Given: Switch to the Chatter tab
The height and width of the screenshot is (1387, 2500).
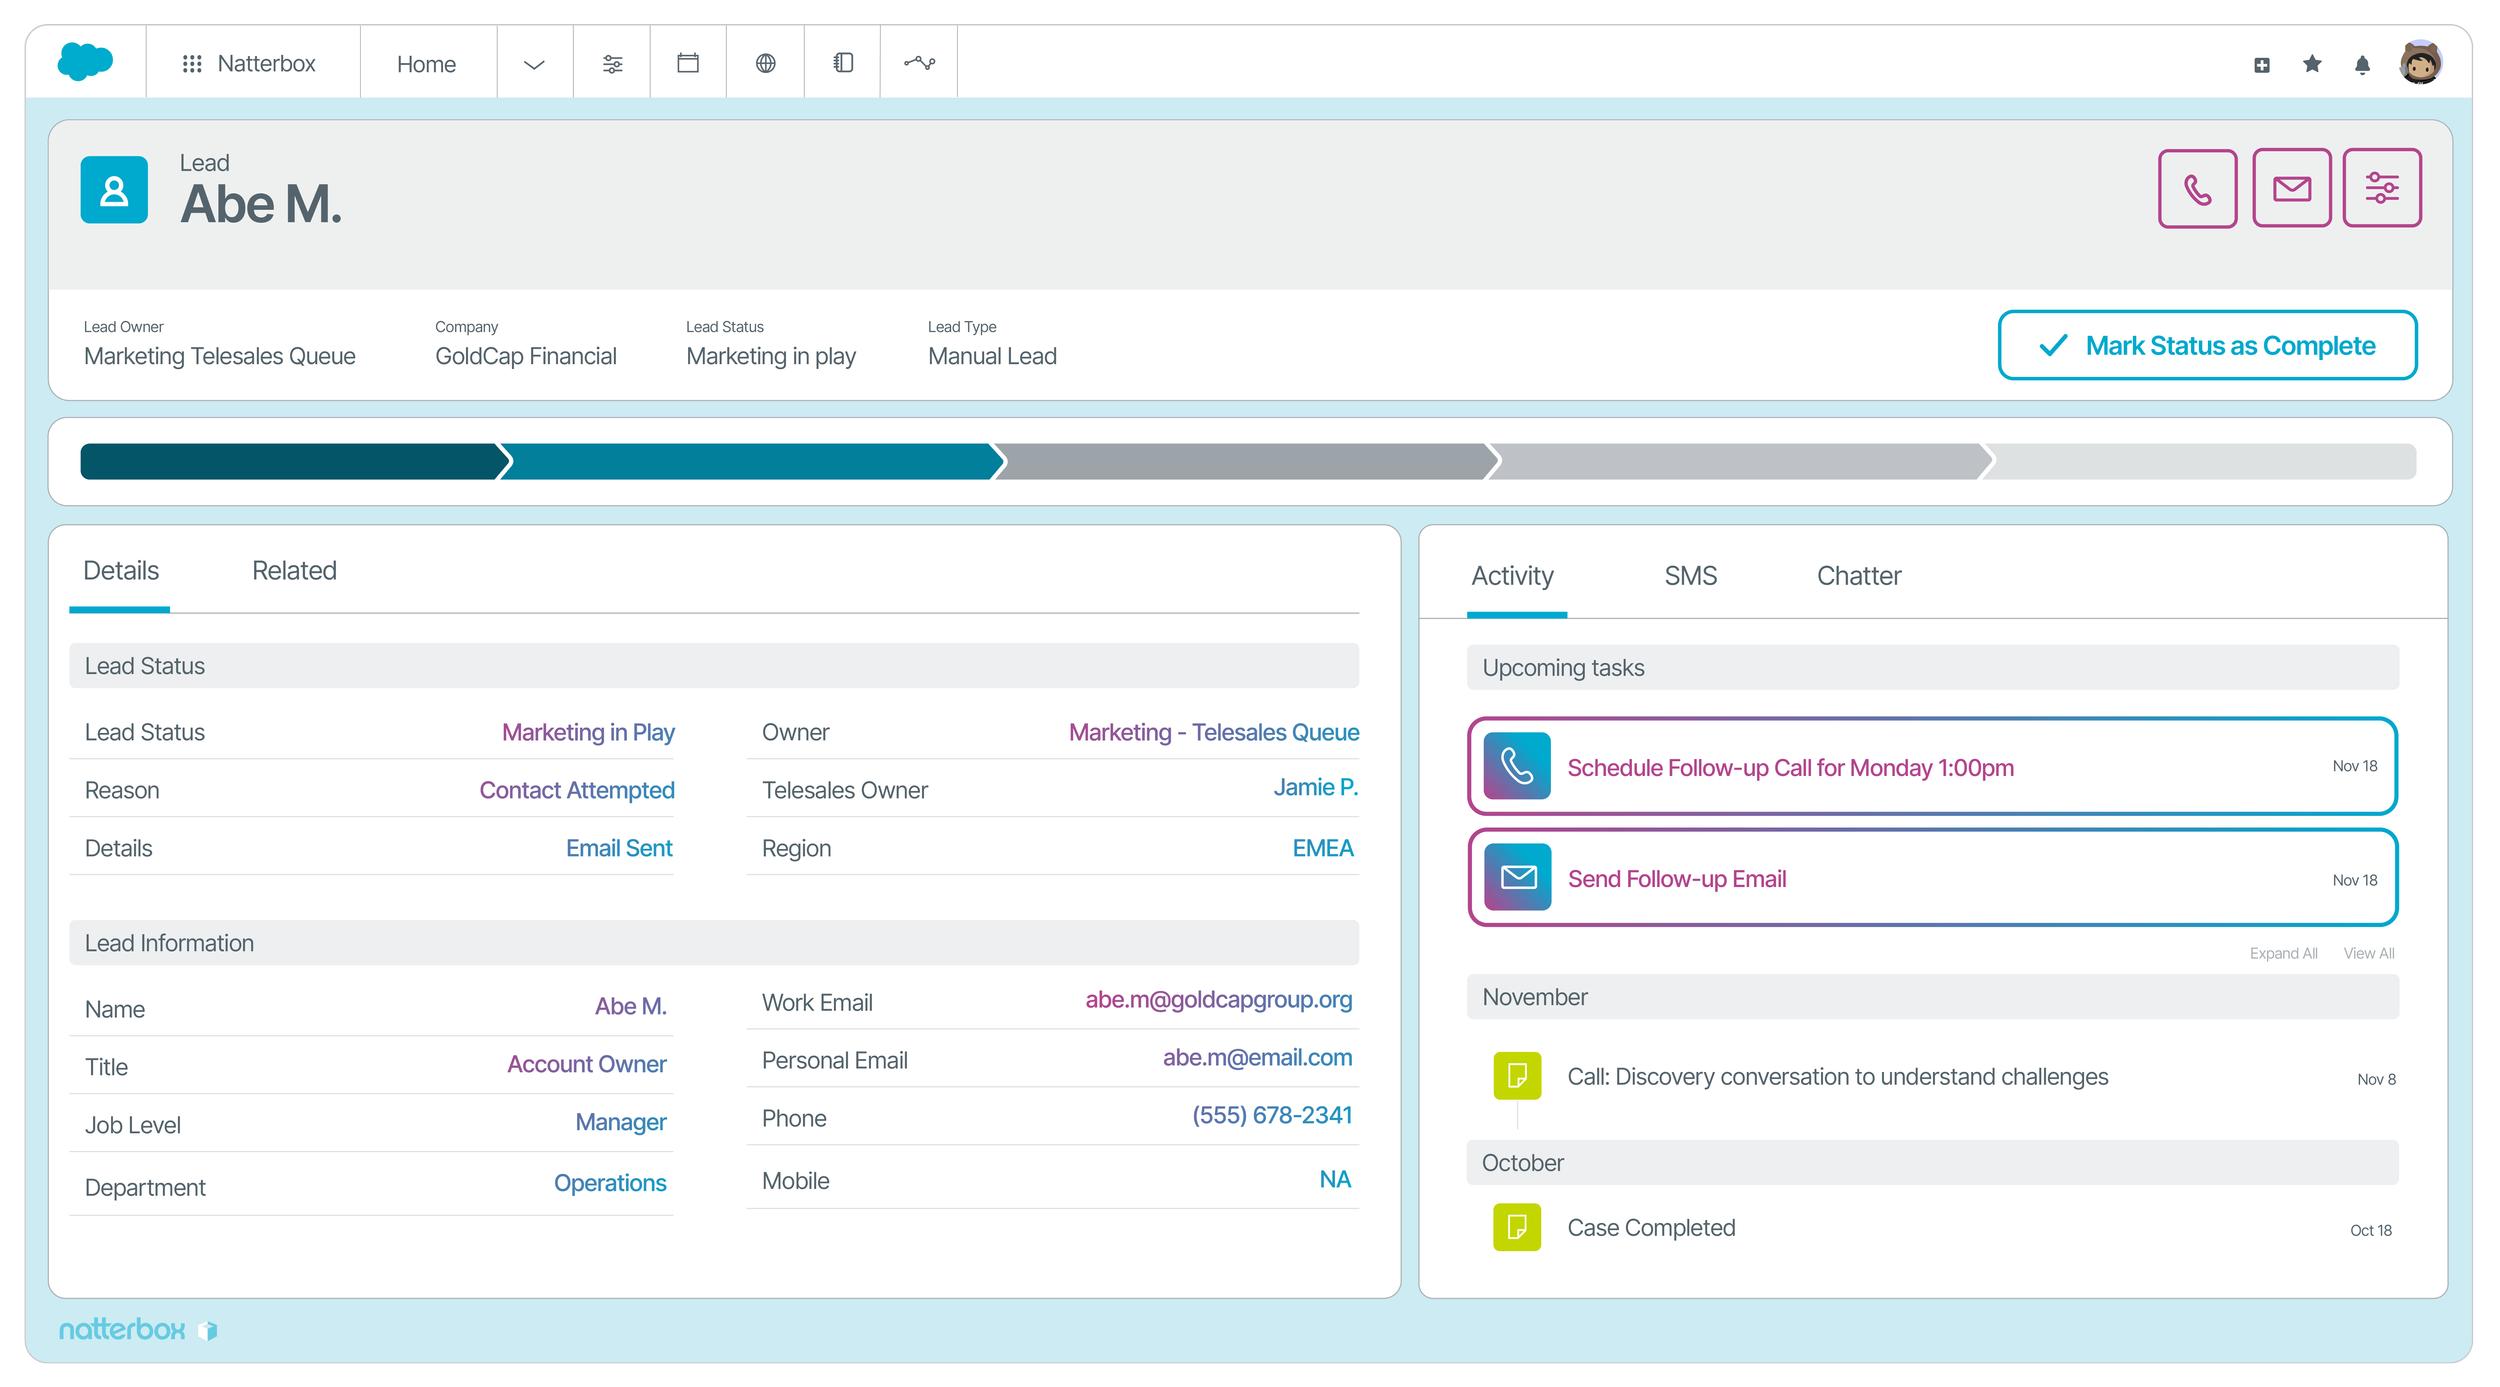Looking at the screenshot, I should pyautogui.click(x=1858, y=576).
